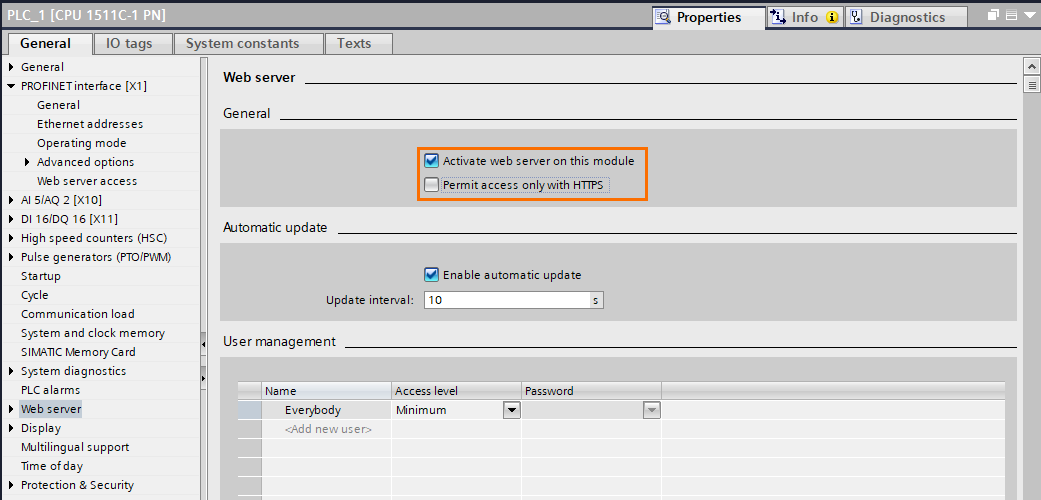Open the Info tab
The height and width of the screenshot is (500, 1041).
[805, 17]
